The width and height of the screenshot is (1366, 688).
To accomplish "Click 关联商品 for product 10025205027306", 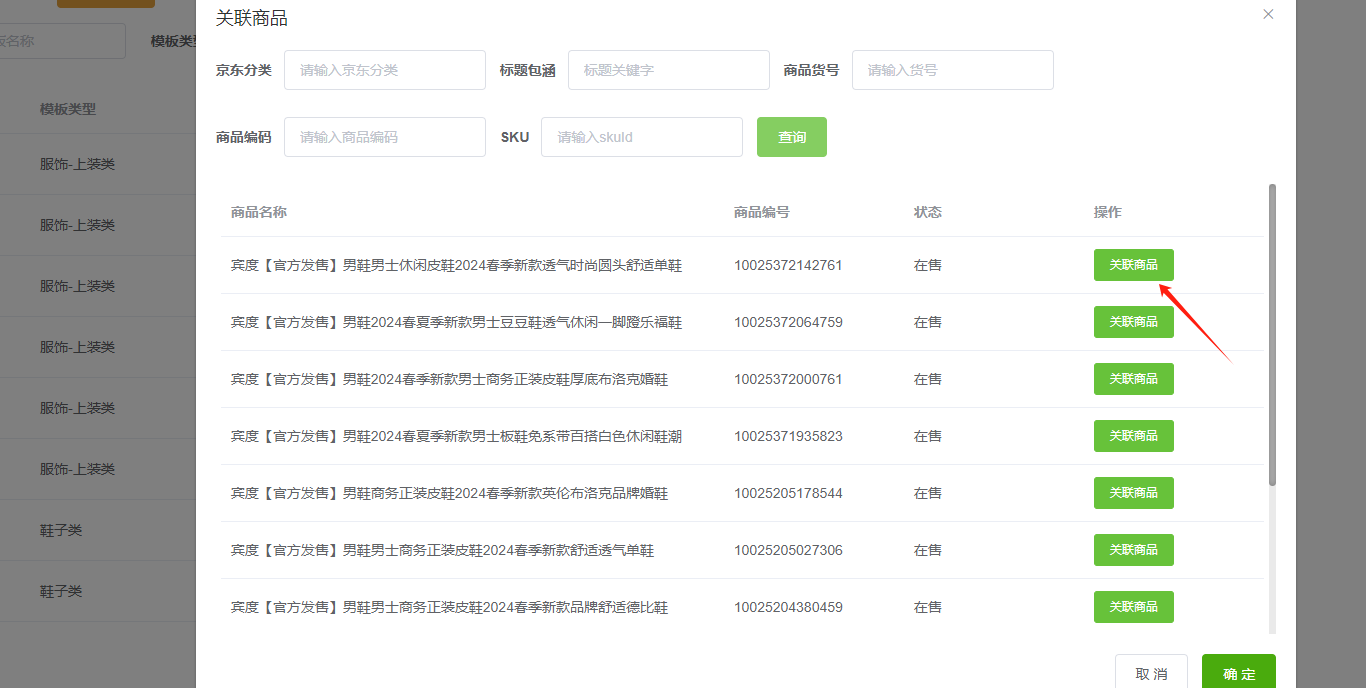I will click(x=1133, y=550).
